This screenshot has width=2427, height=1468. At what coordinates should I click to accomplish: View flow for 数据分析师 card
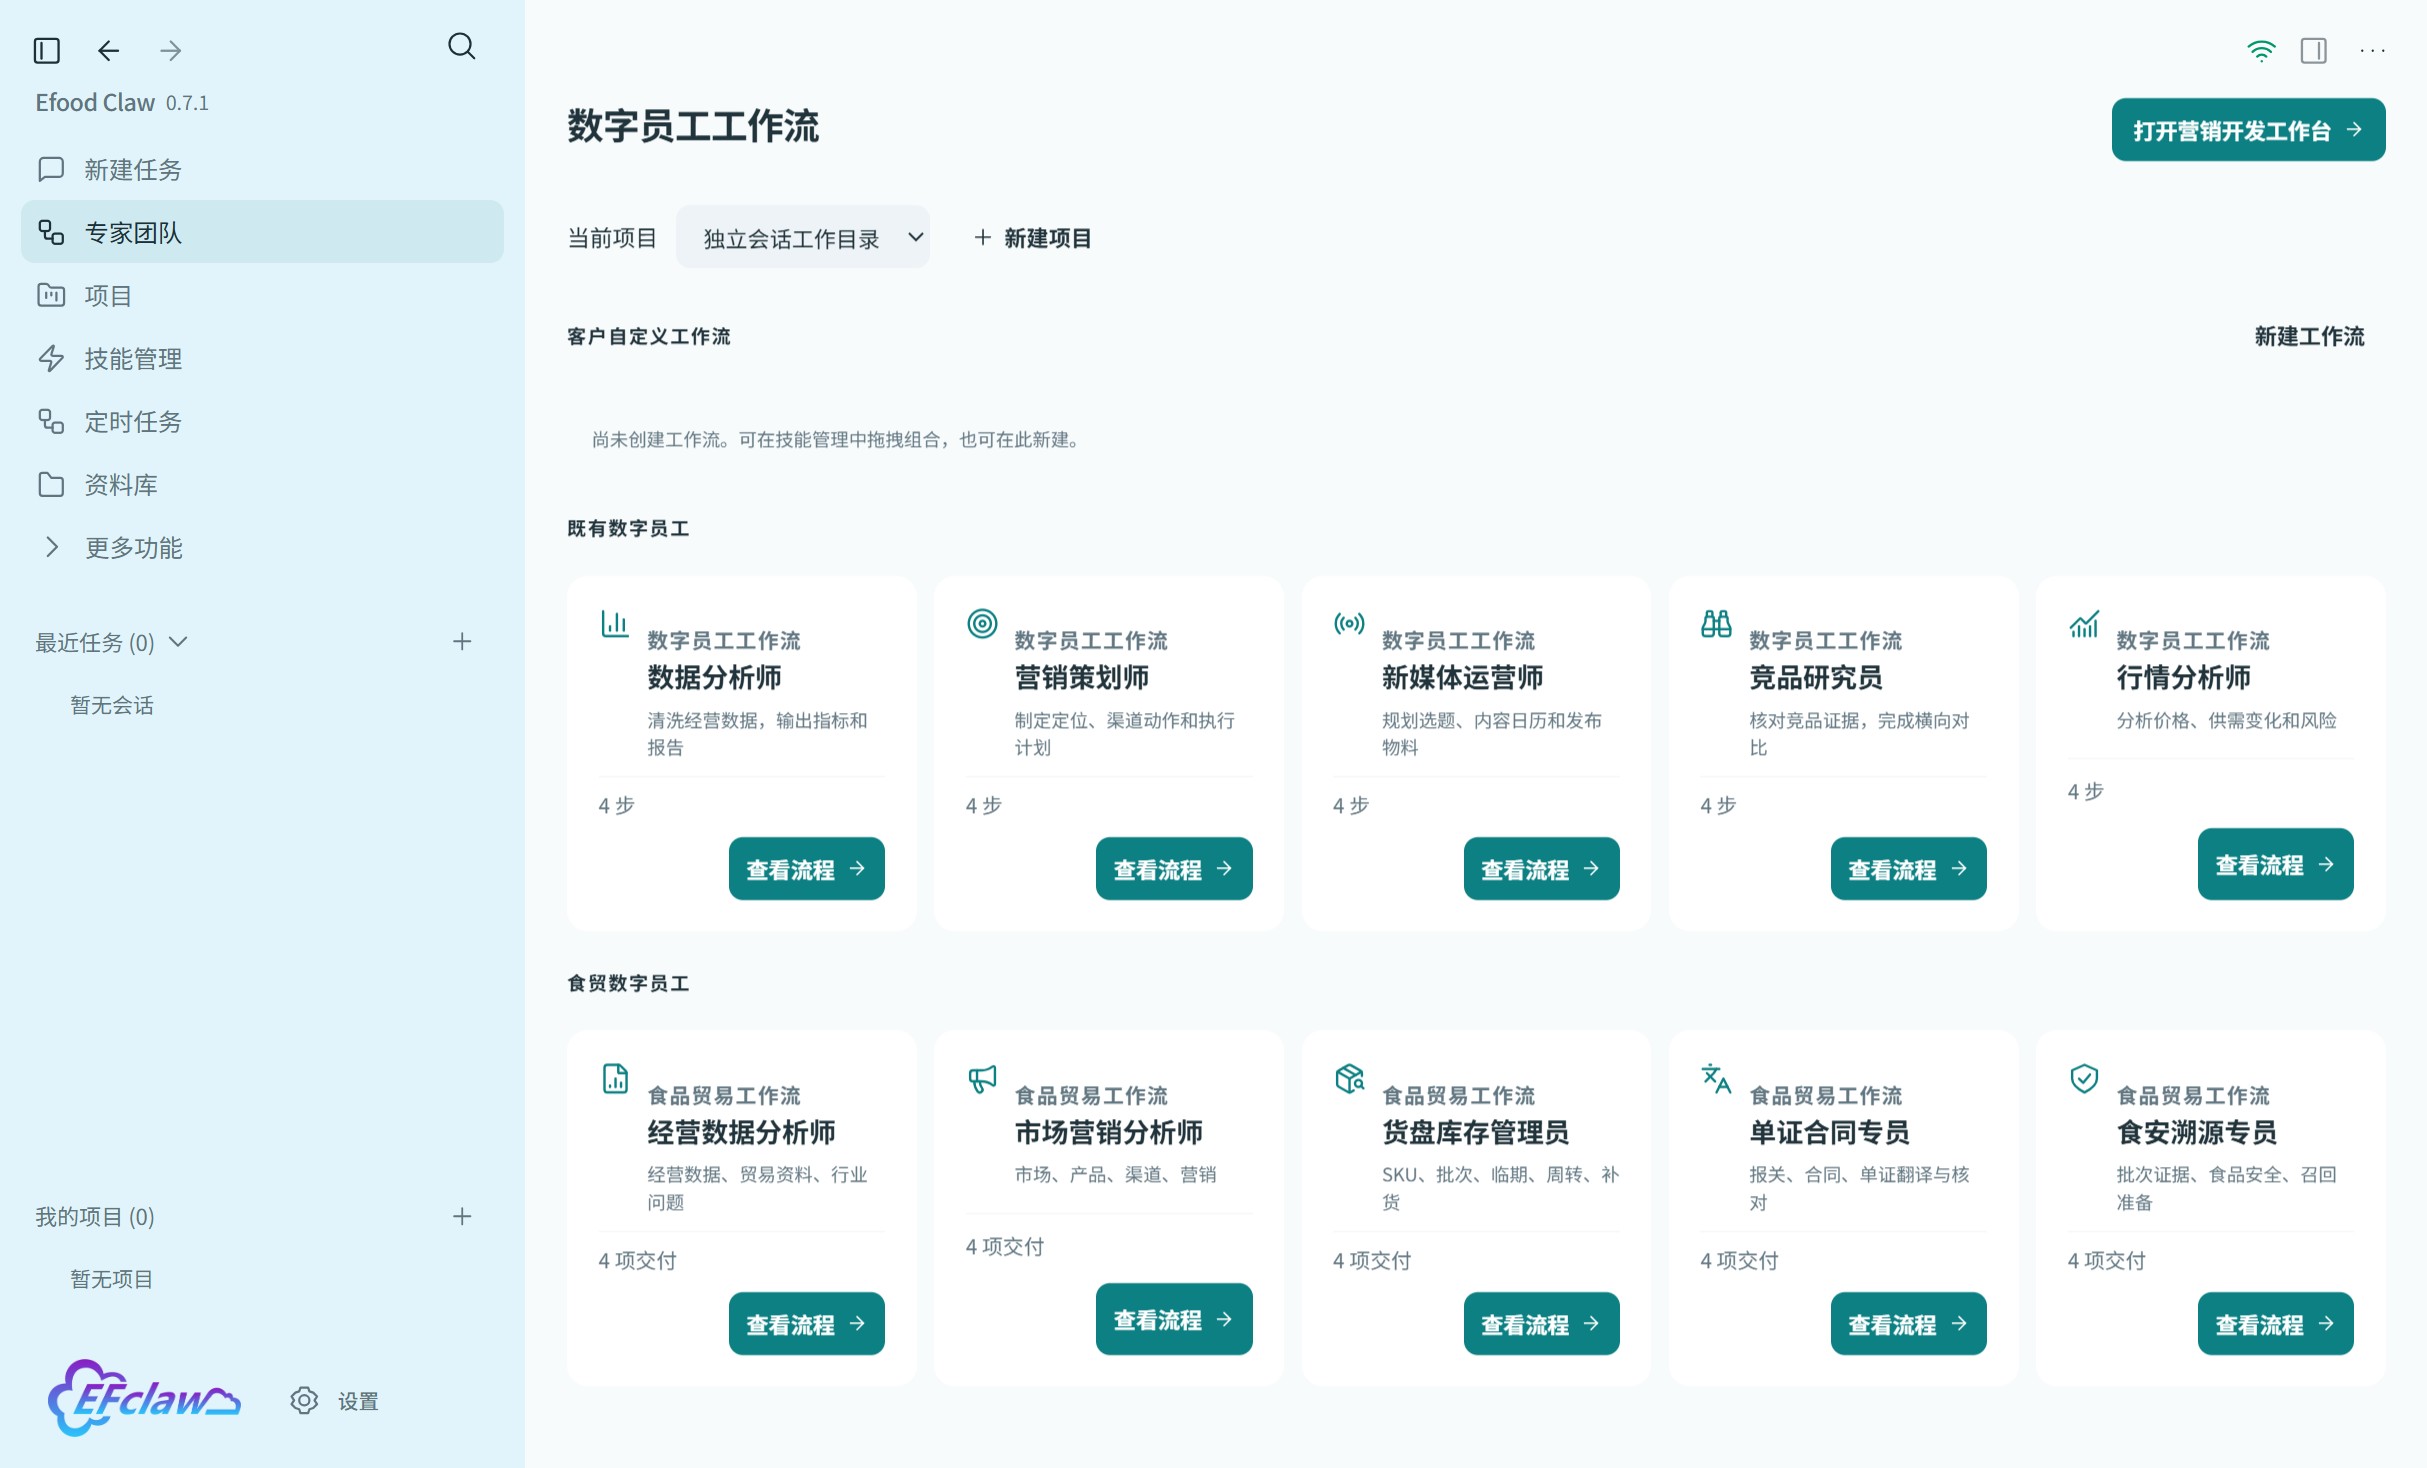click(x=806, y=869)
